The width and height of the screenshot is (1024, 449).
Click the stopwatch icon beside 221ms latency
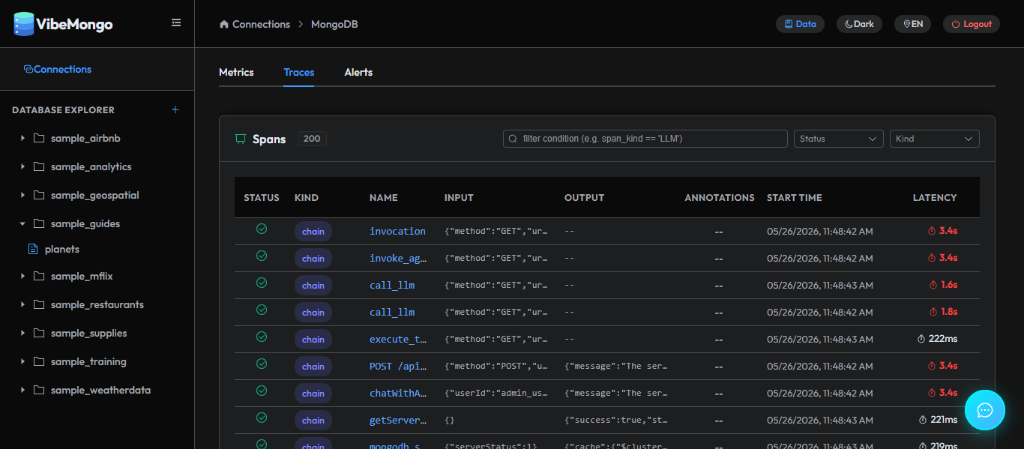[923, 420]
